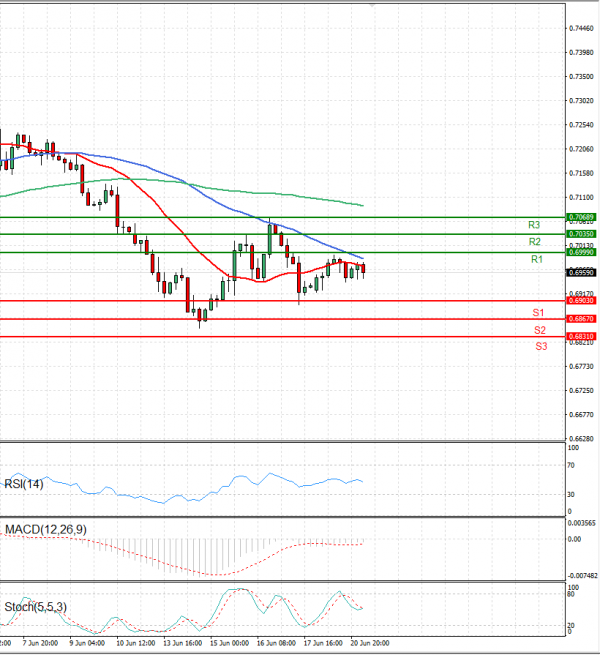Click the Stoch(5,5,3) indicator label
The width and height of the screenshot is (600, 655).
(x=36, y=607)
